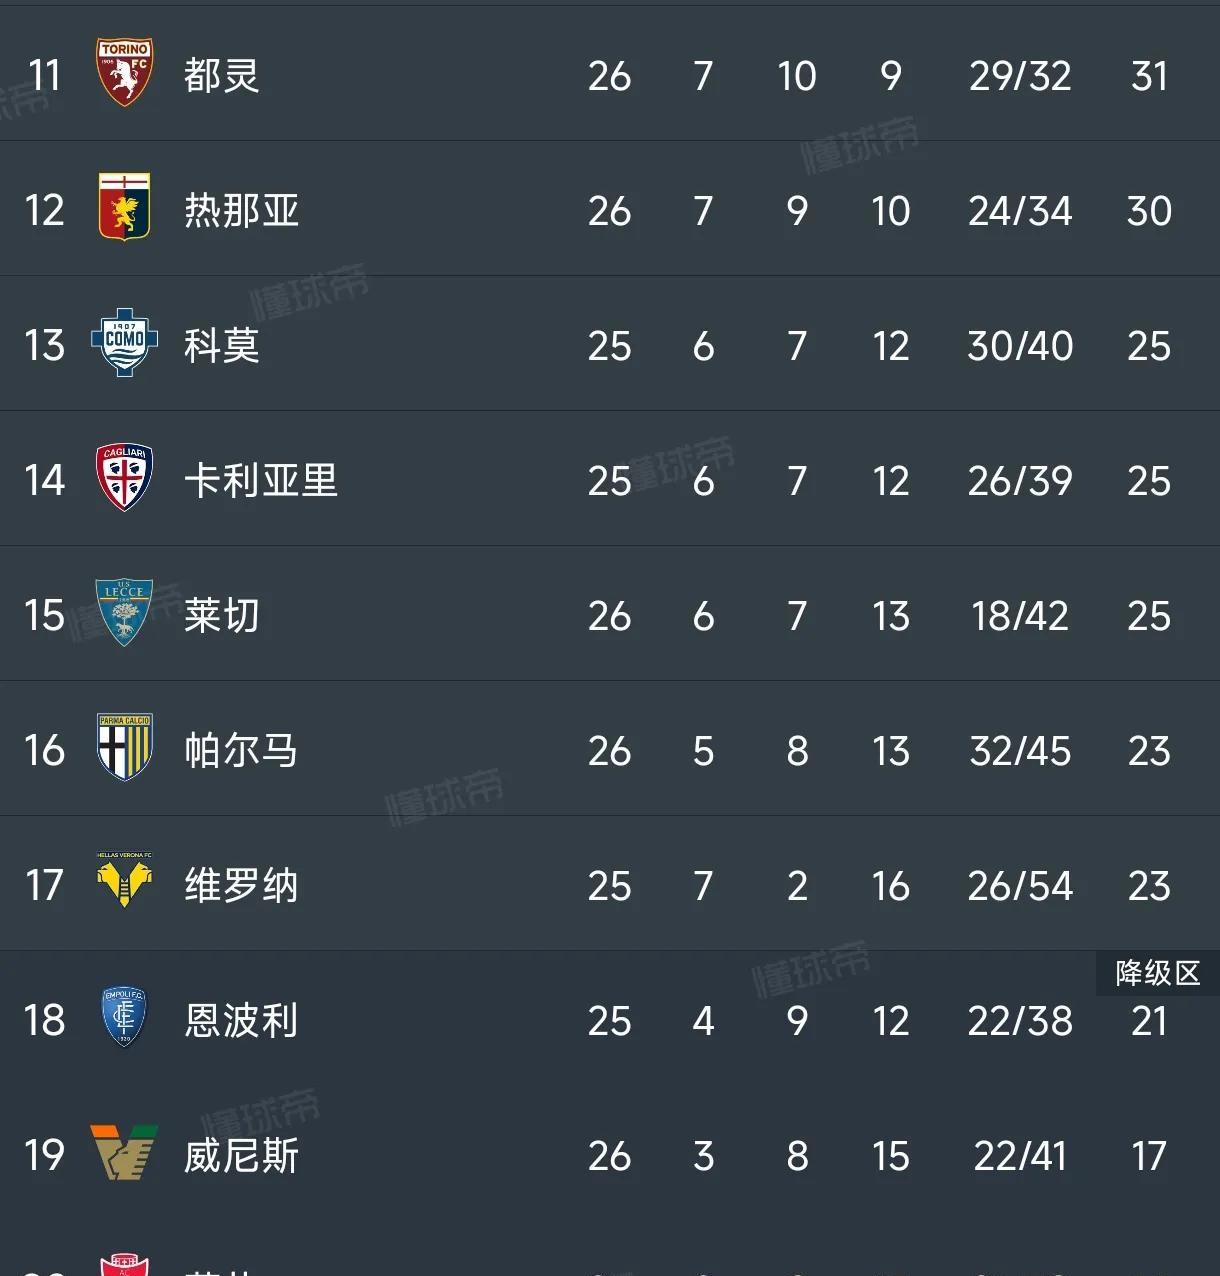Screen dimensions: 1220x1276
Task: Click the 热那亚 table row
Action: pos(610,210)
